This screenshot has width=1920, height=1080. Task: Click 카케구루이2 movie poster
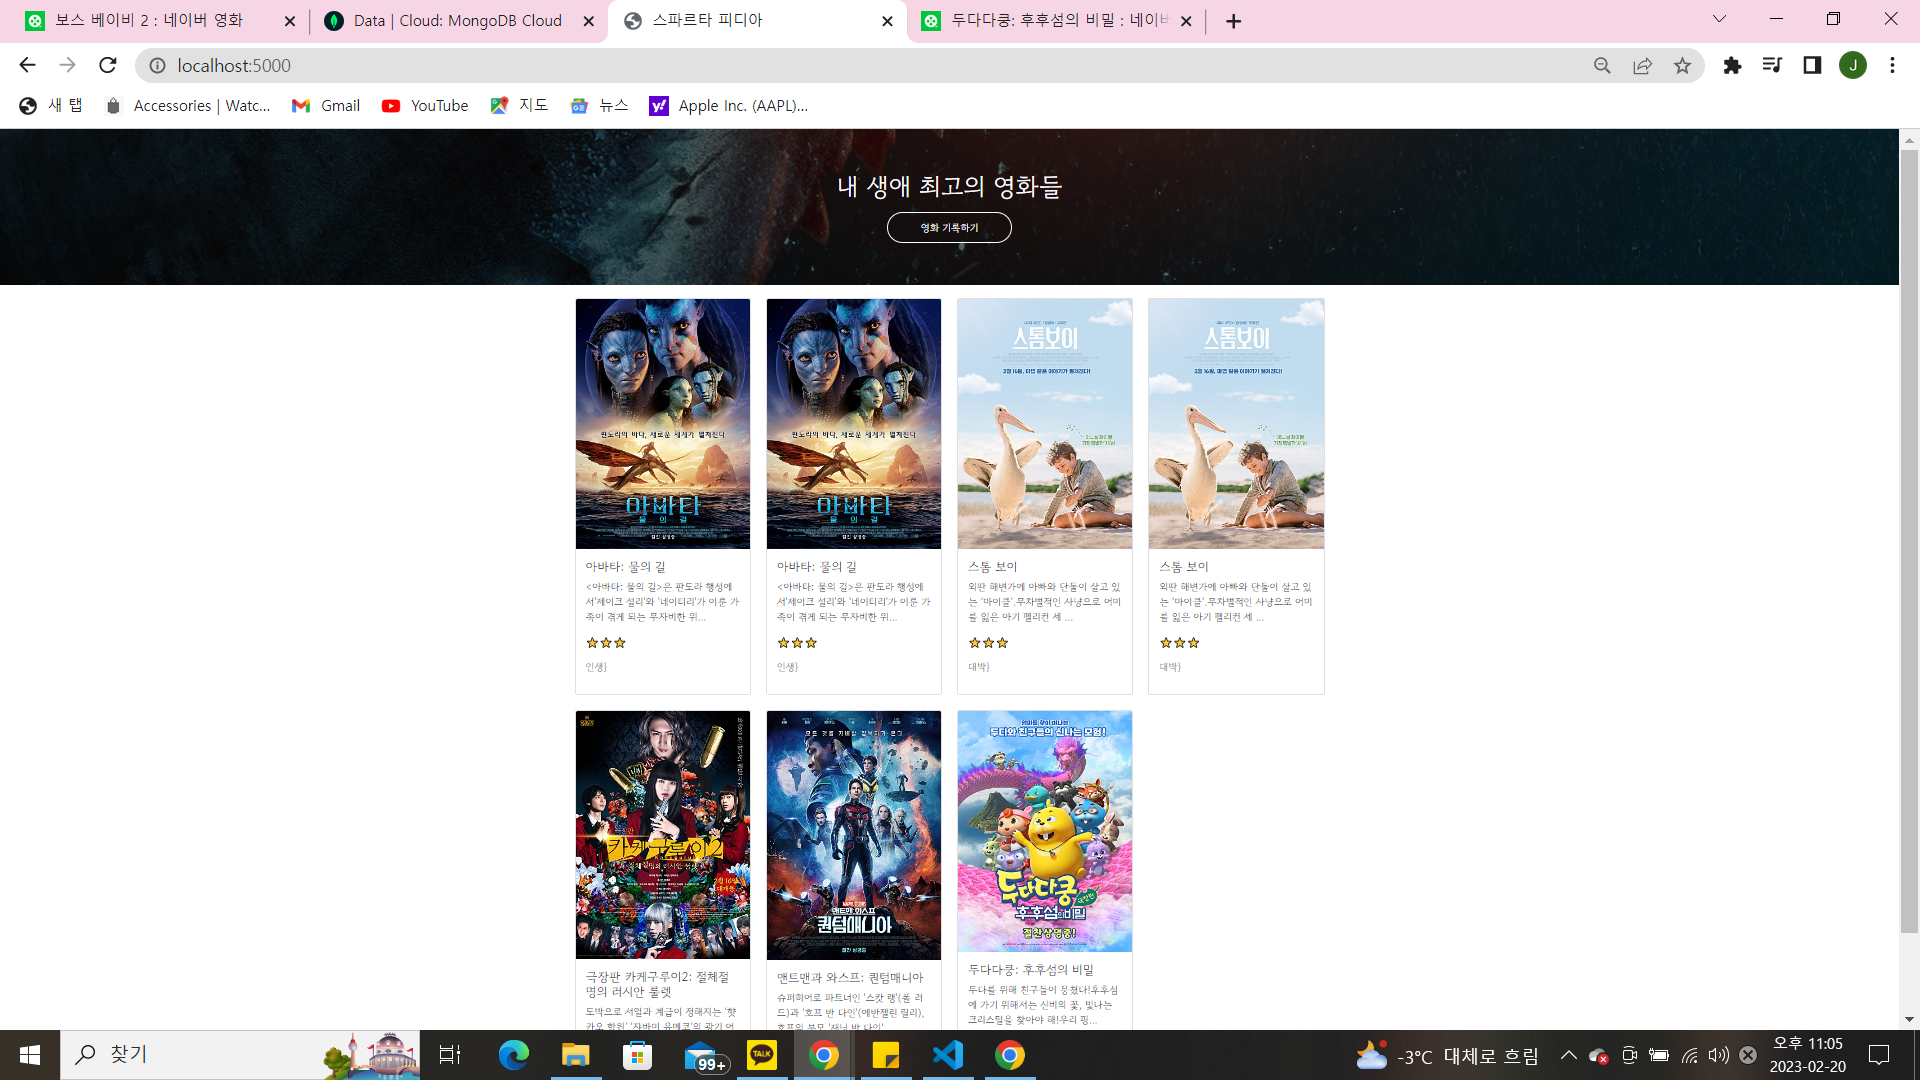(662, 835)
